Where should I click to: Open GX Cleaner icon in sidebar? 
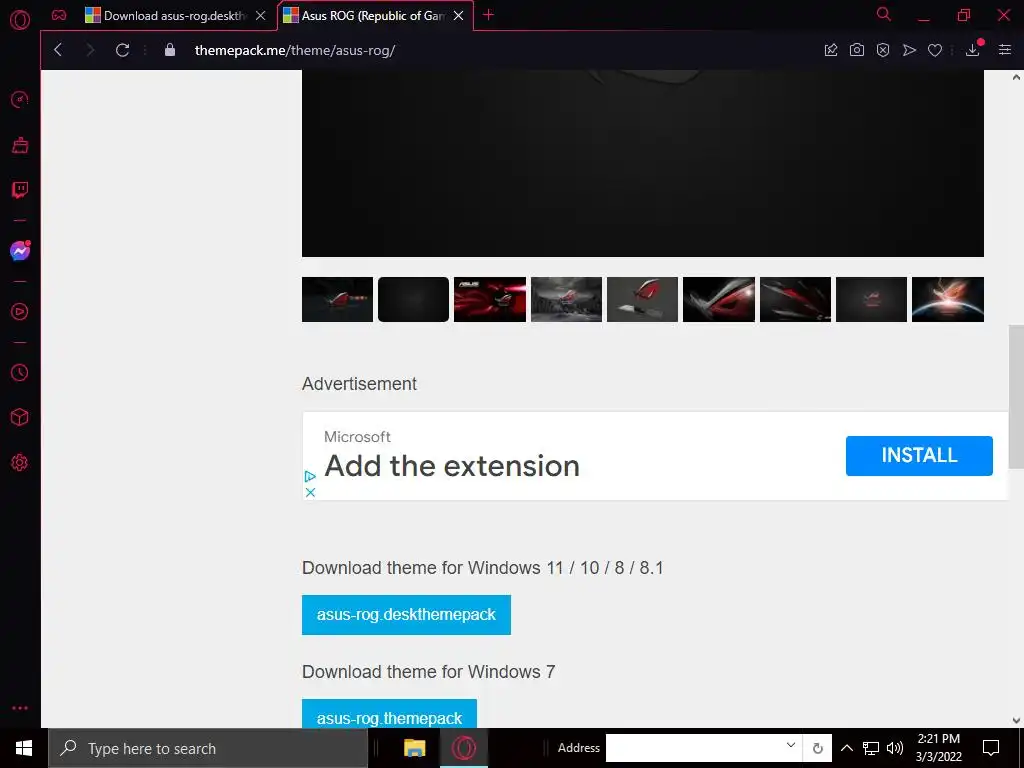pos(20,145)
